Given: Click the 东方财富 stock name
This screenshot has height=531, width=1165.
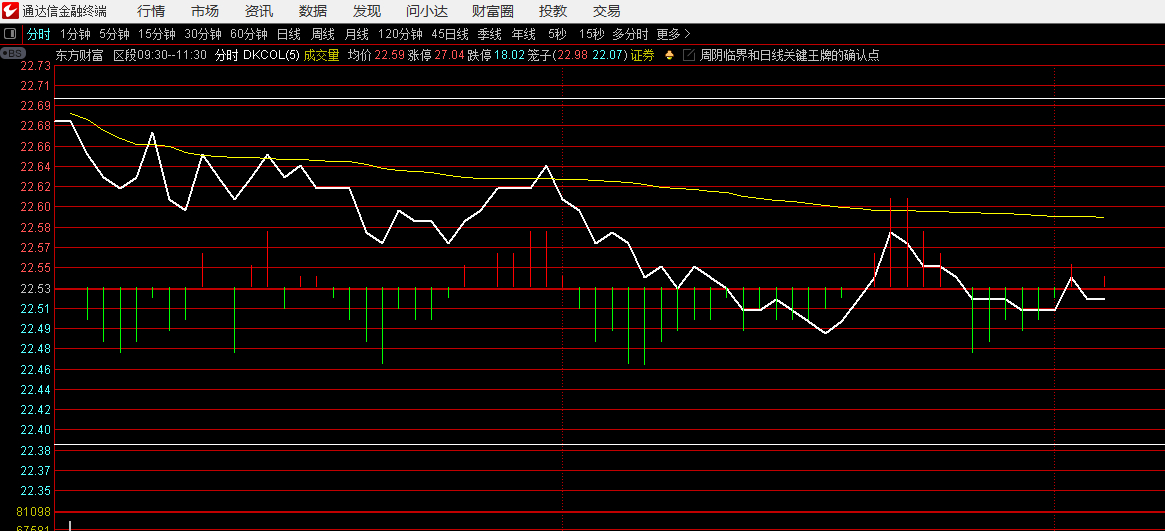Looking at the screenshot, I should click(x=79, y=56).
